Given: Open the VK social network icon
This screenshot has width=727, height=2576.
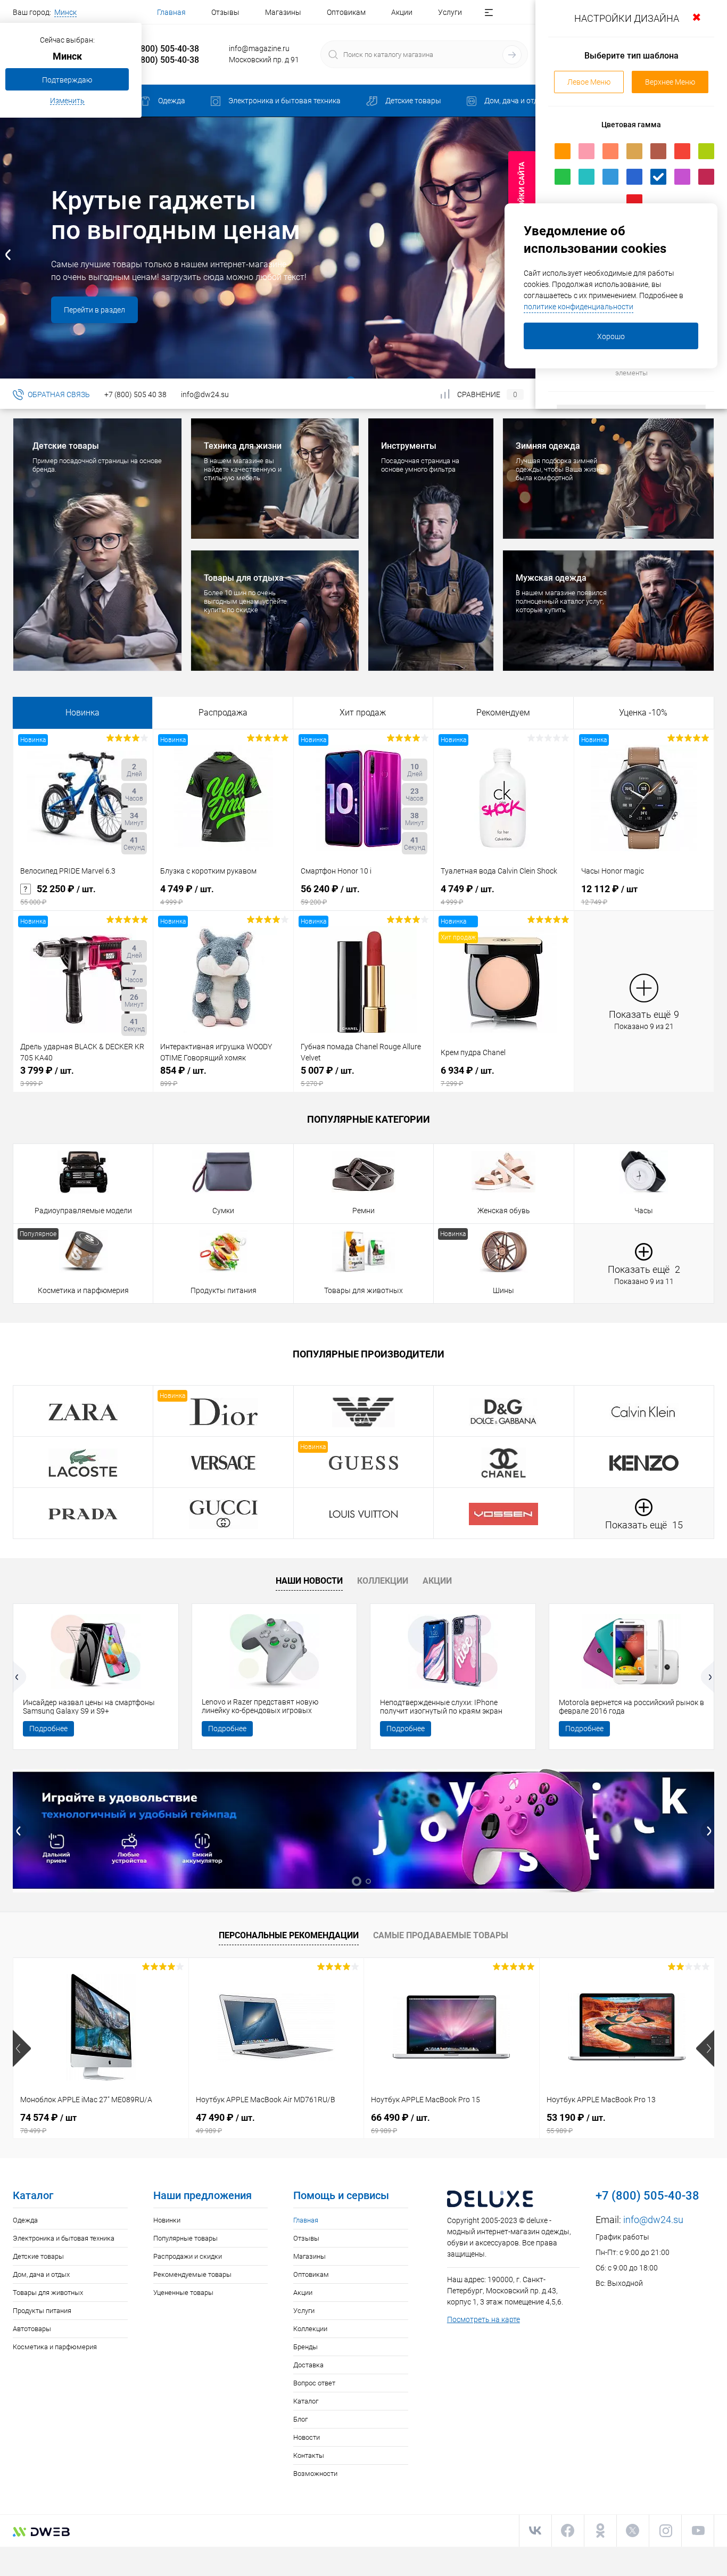Looking at the screenshot, I should (x=535, y=2530).
